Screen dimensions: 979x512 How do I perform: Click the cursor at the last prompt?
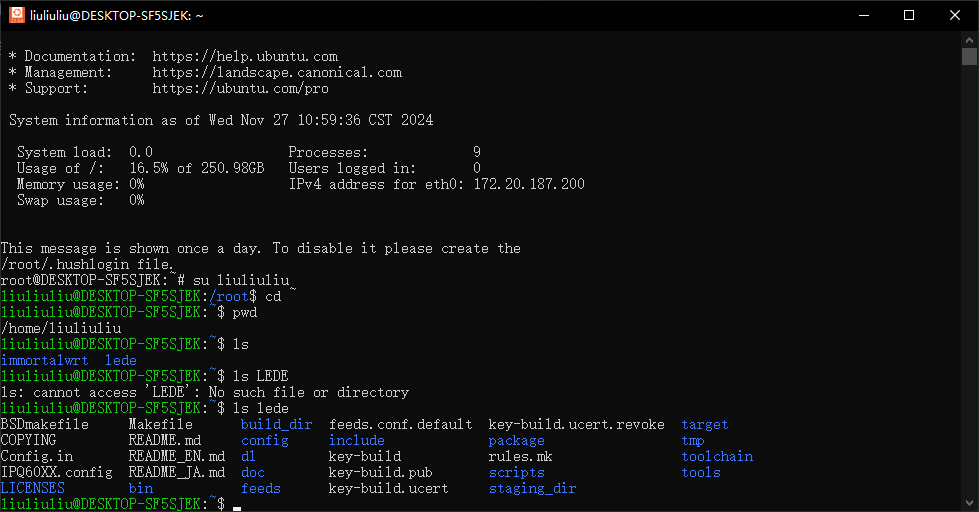[237, 505]
